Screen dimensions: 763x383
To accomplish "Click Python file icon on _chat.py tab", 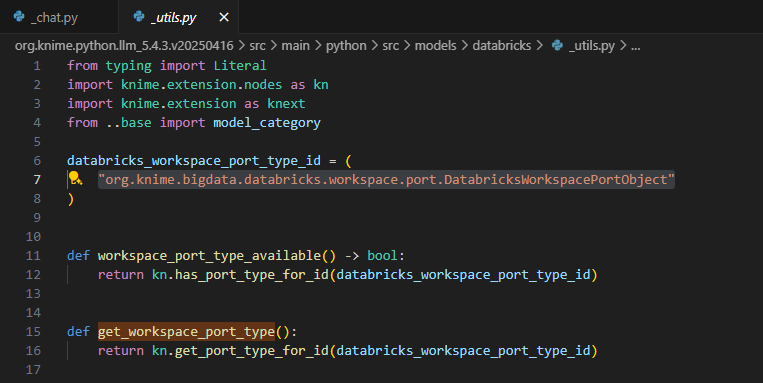I will point(19,17).
